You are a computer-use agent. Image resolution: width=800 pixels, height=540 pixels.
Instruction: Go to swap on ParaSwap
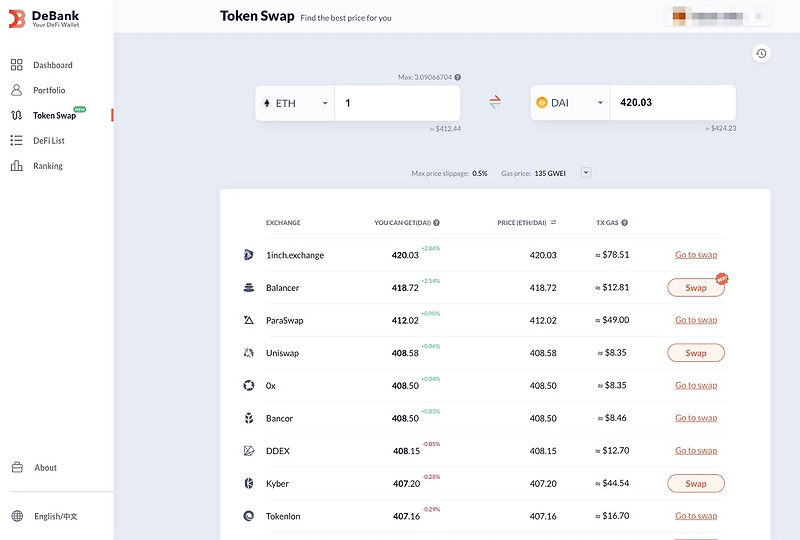(696, 320)
